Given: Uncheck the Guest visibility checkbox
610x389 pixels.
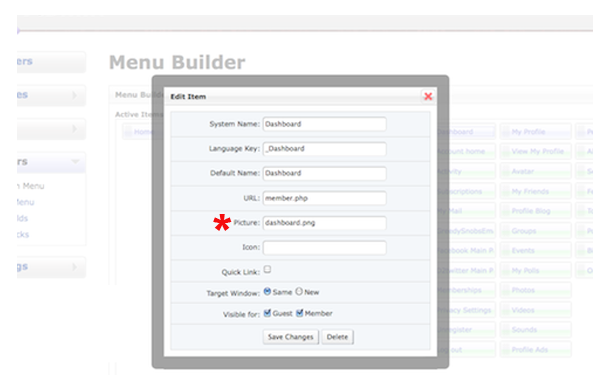Looking at the screenshot, I should 267,313.
